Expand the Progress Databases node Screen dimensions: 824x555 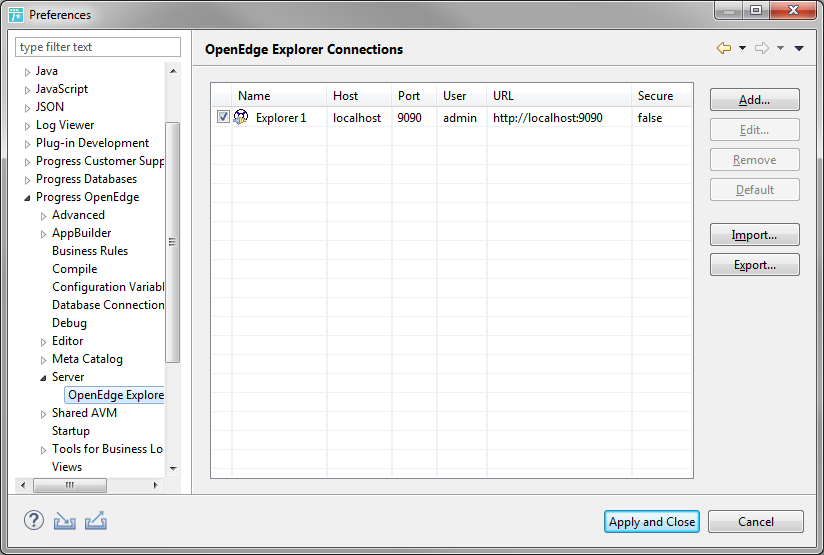[x=27, y=180]
